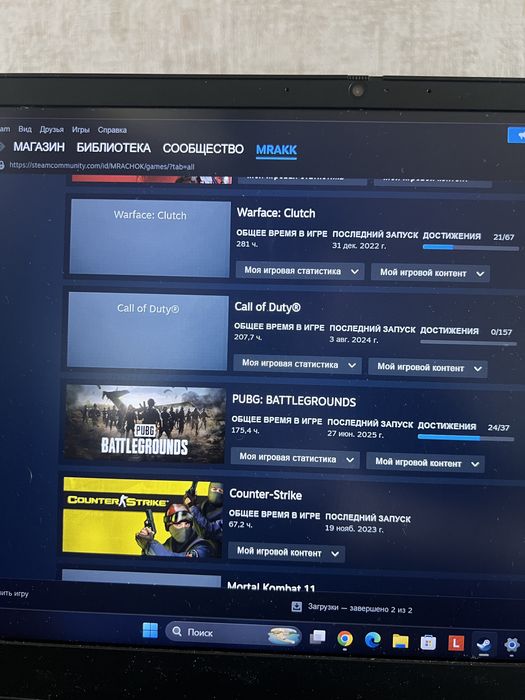Expand Call of Duty game statistics dropdown
The width and height of the screenshot is (525, 700).
297,364
